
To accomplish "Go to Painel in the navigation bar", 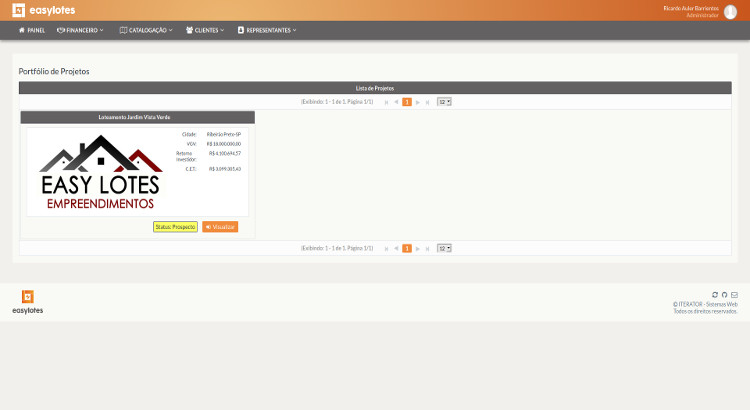I will pos(32,30).
